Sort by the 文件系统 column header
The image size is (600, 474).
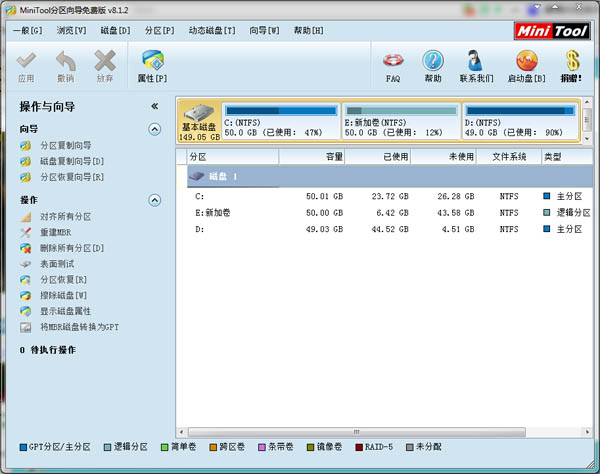click(509, 157)
